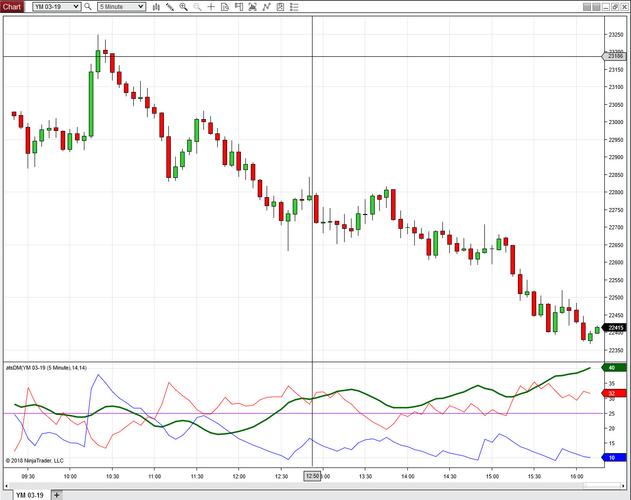Add a new tab with plus button
The width and height of the screenshot is (631, 500).
pos(57,494)
